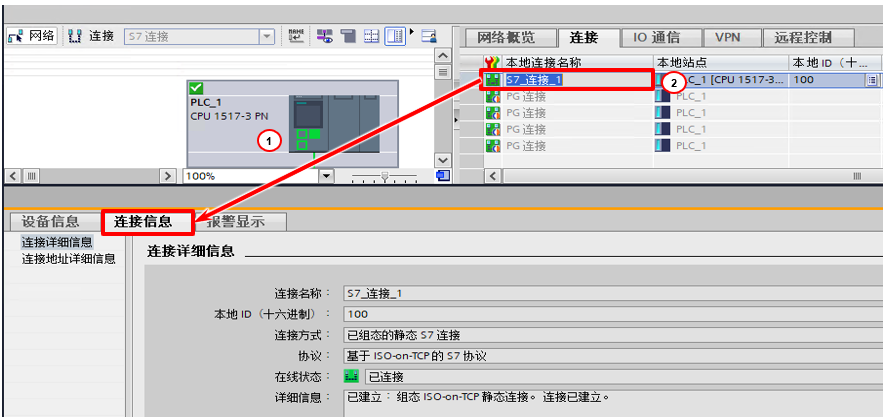
Task: Toggle the highlighted column layout icon
Action: [396, 36]
